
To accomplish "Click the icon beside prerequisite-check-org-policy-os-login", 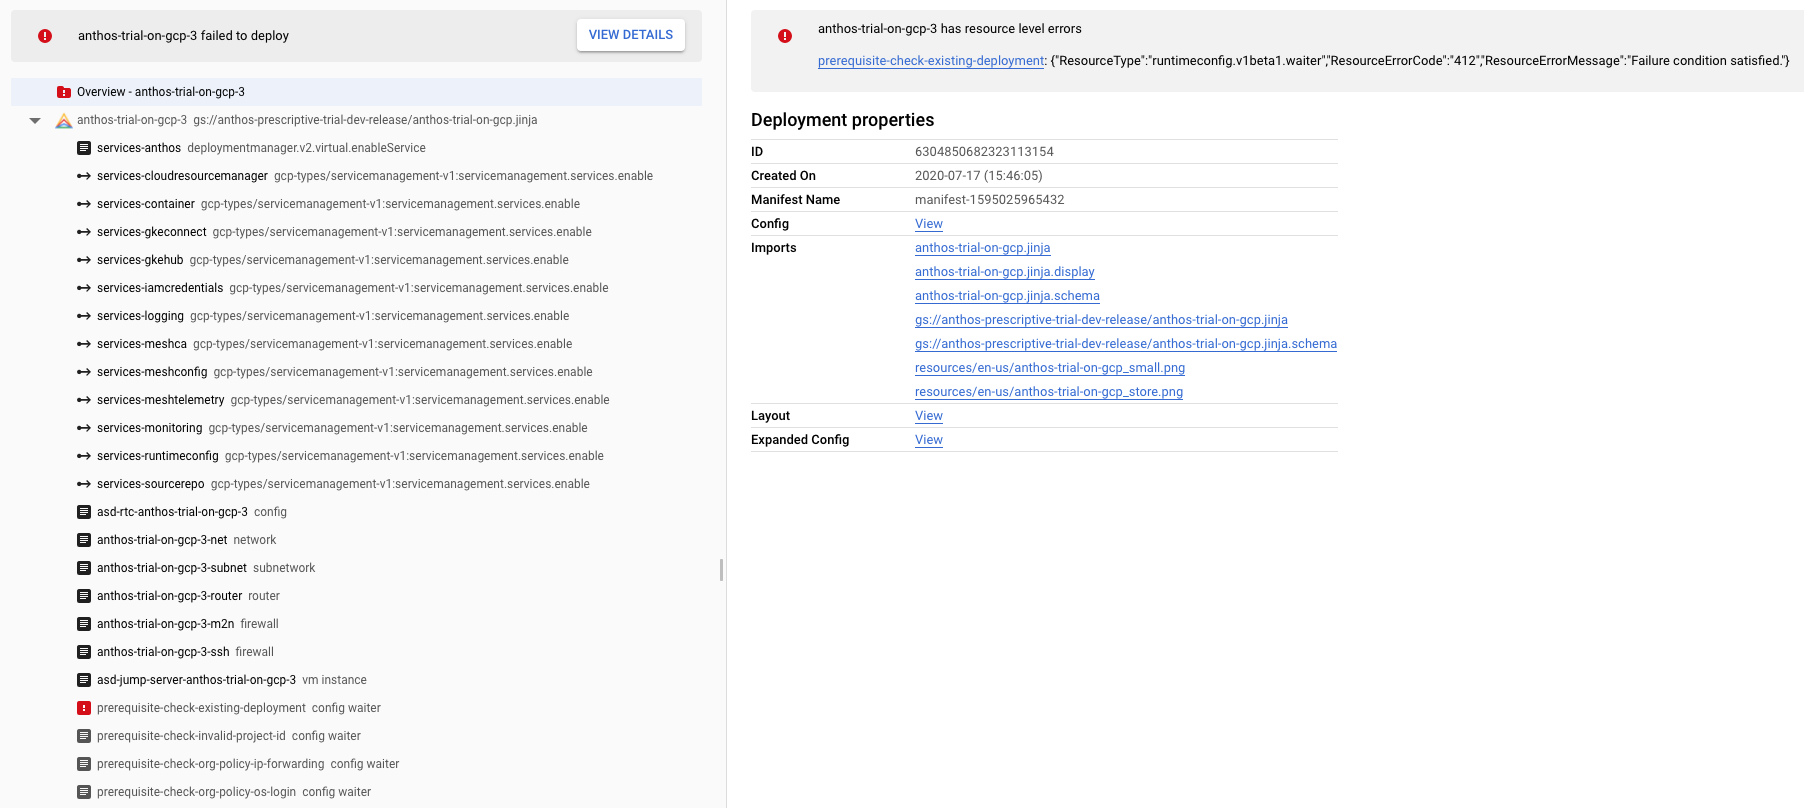I will [x=84, y=792].
